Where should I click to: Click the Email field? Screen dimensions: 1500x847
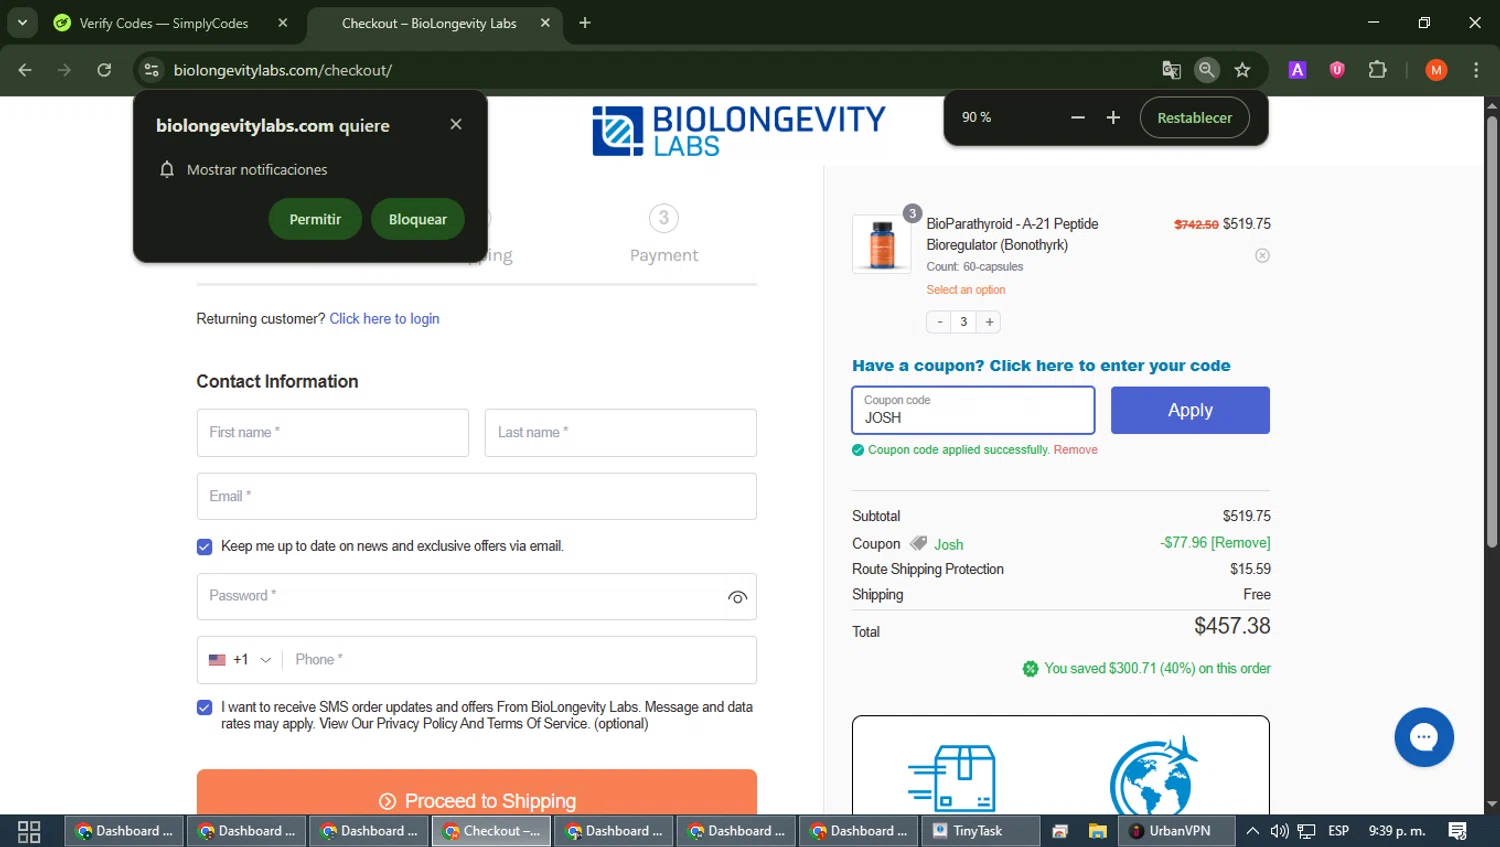476,497
